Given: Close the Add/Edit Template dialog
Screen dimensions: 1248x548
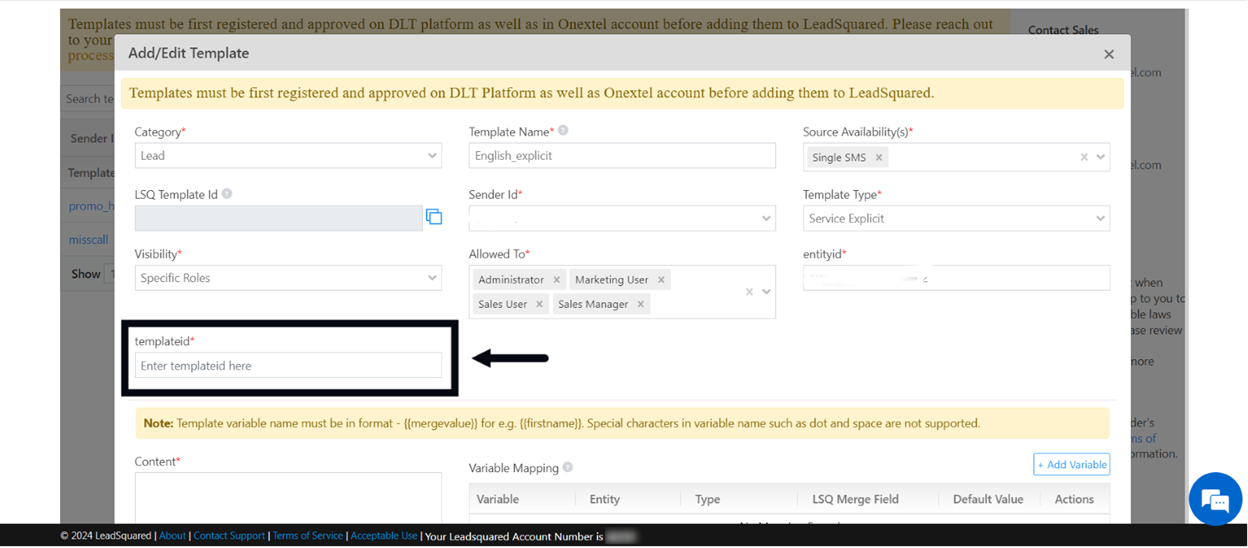Looking at the screenshot, I should pos(1108,54).
